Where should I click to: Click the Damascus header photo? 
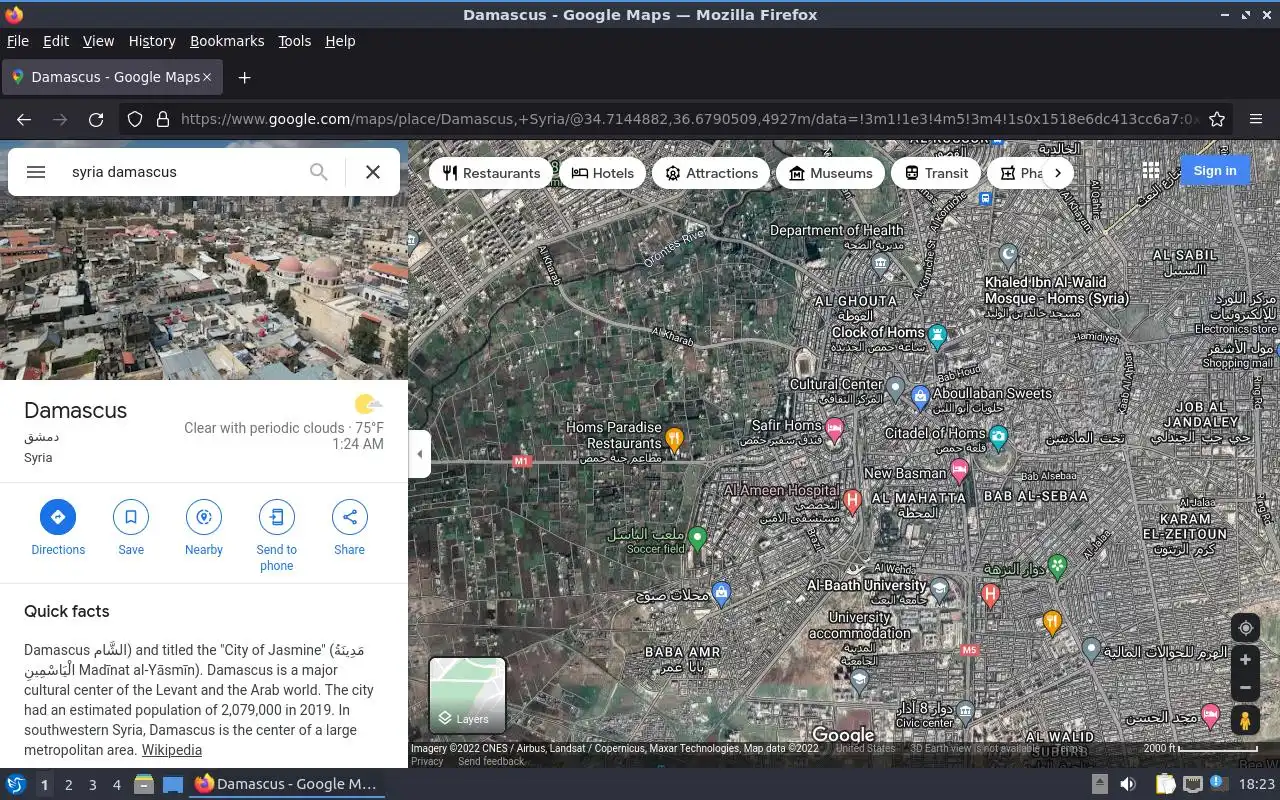point(204,290)
